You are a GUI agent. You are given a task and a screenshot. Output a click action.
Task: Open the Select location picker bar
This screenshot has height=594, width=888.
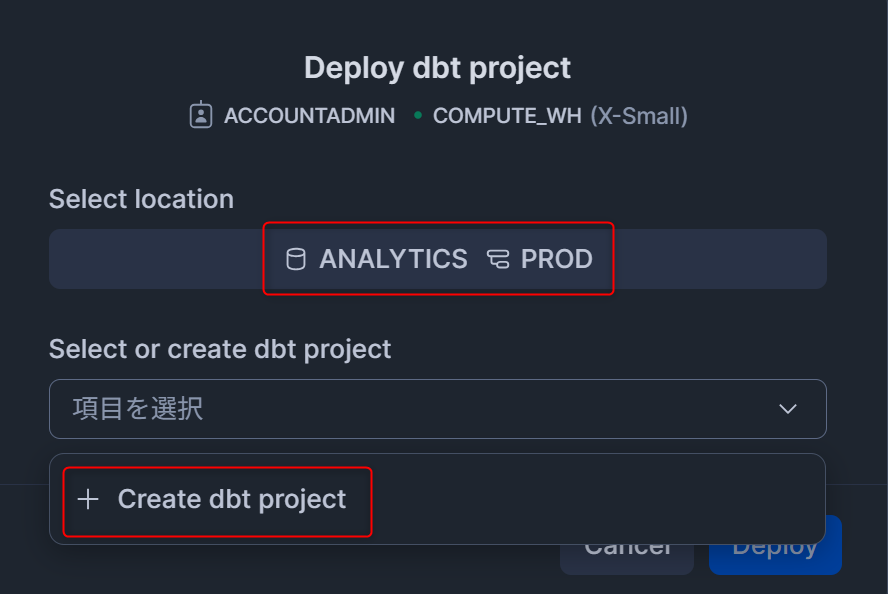[x=438, y=259]
